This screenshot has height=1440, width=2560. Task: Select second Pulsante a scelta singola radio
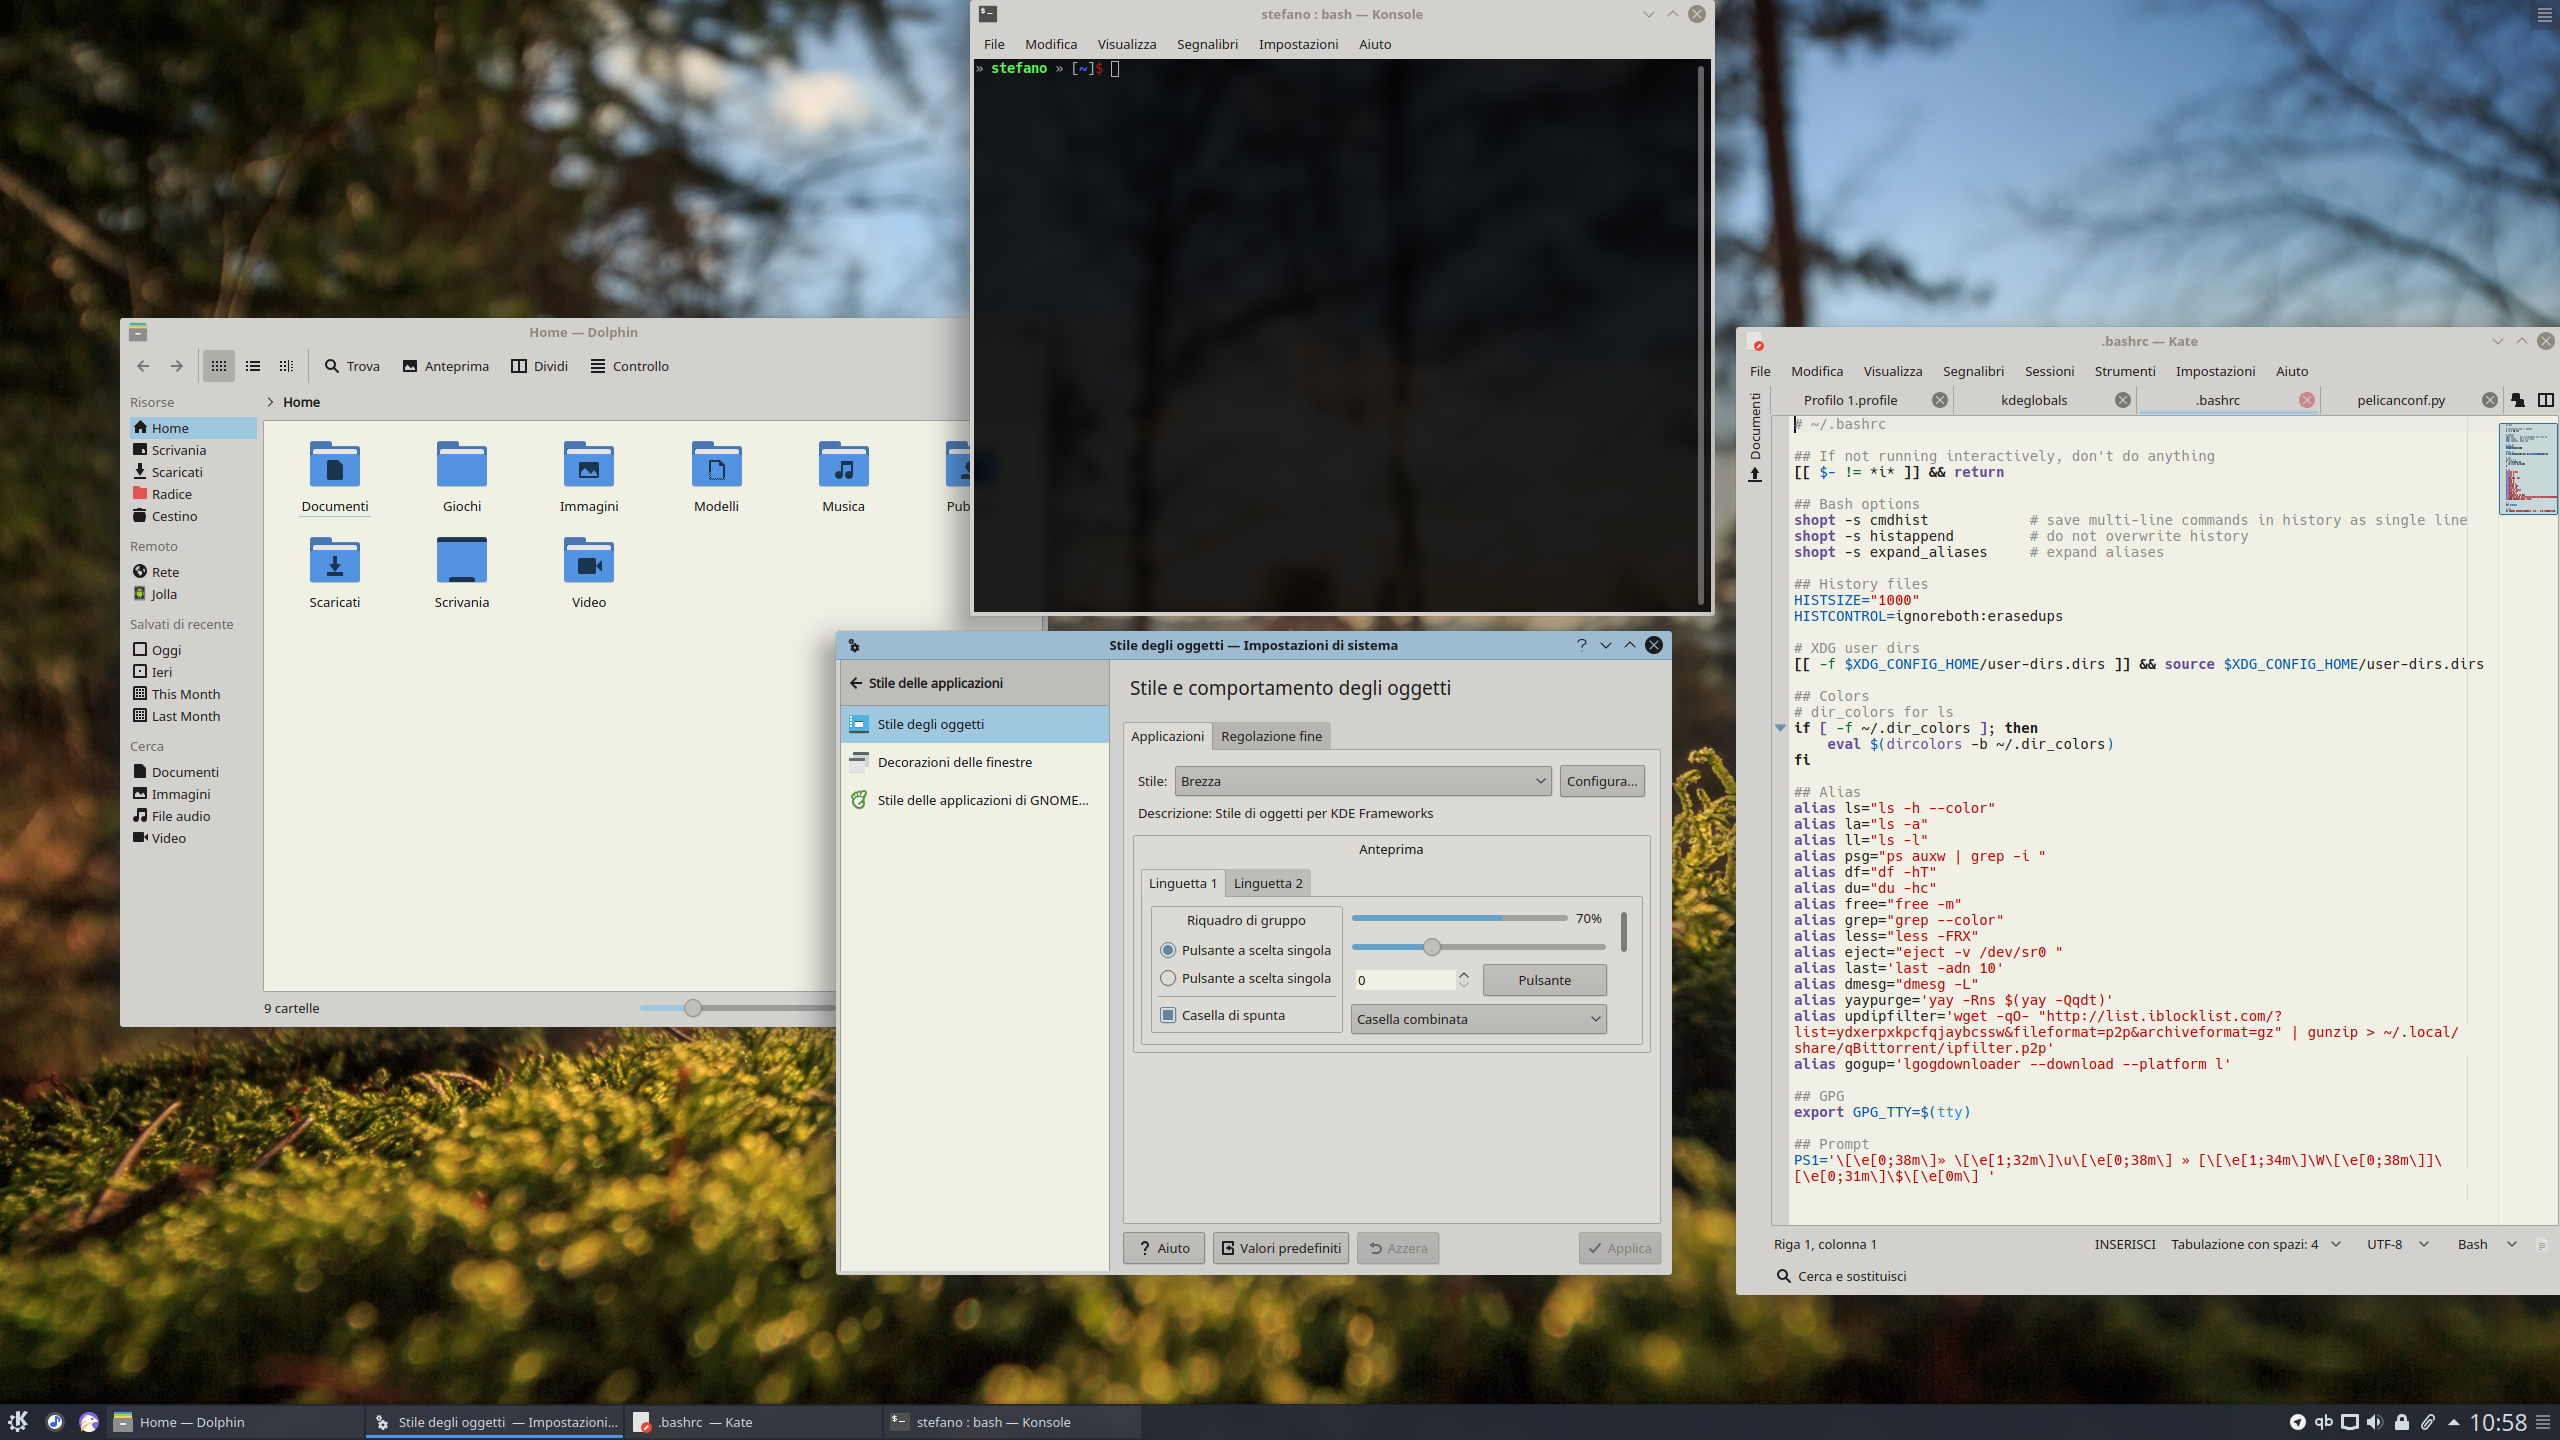tap(1168, 978)
